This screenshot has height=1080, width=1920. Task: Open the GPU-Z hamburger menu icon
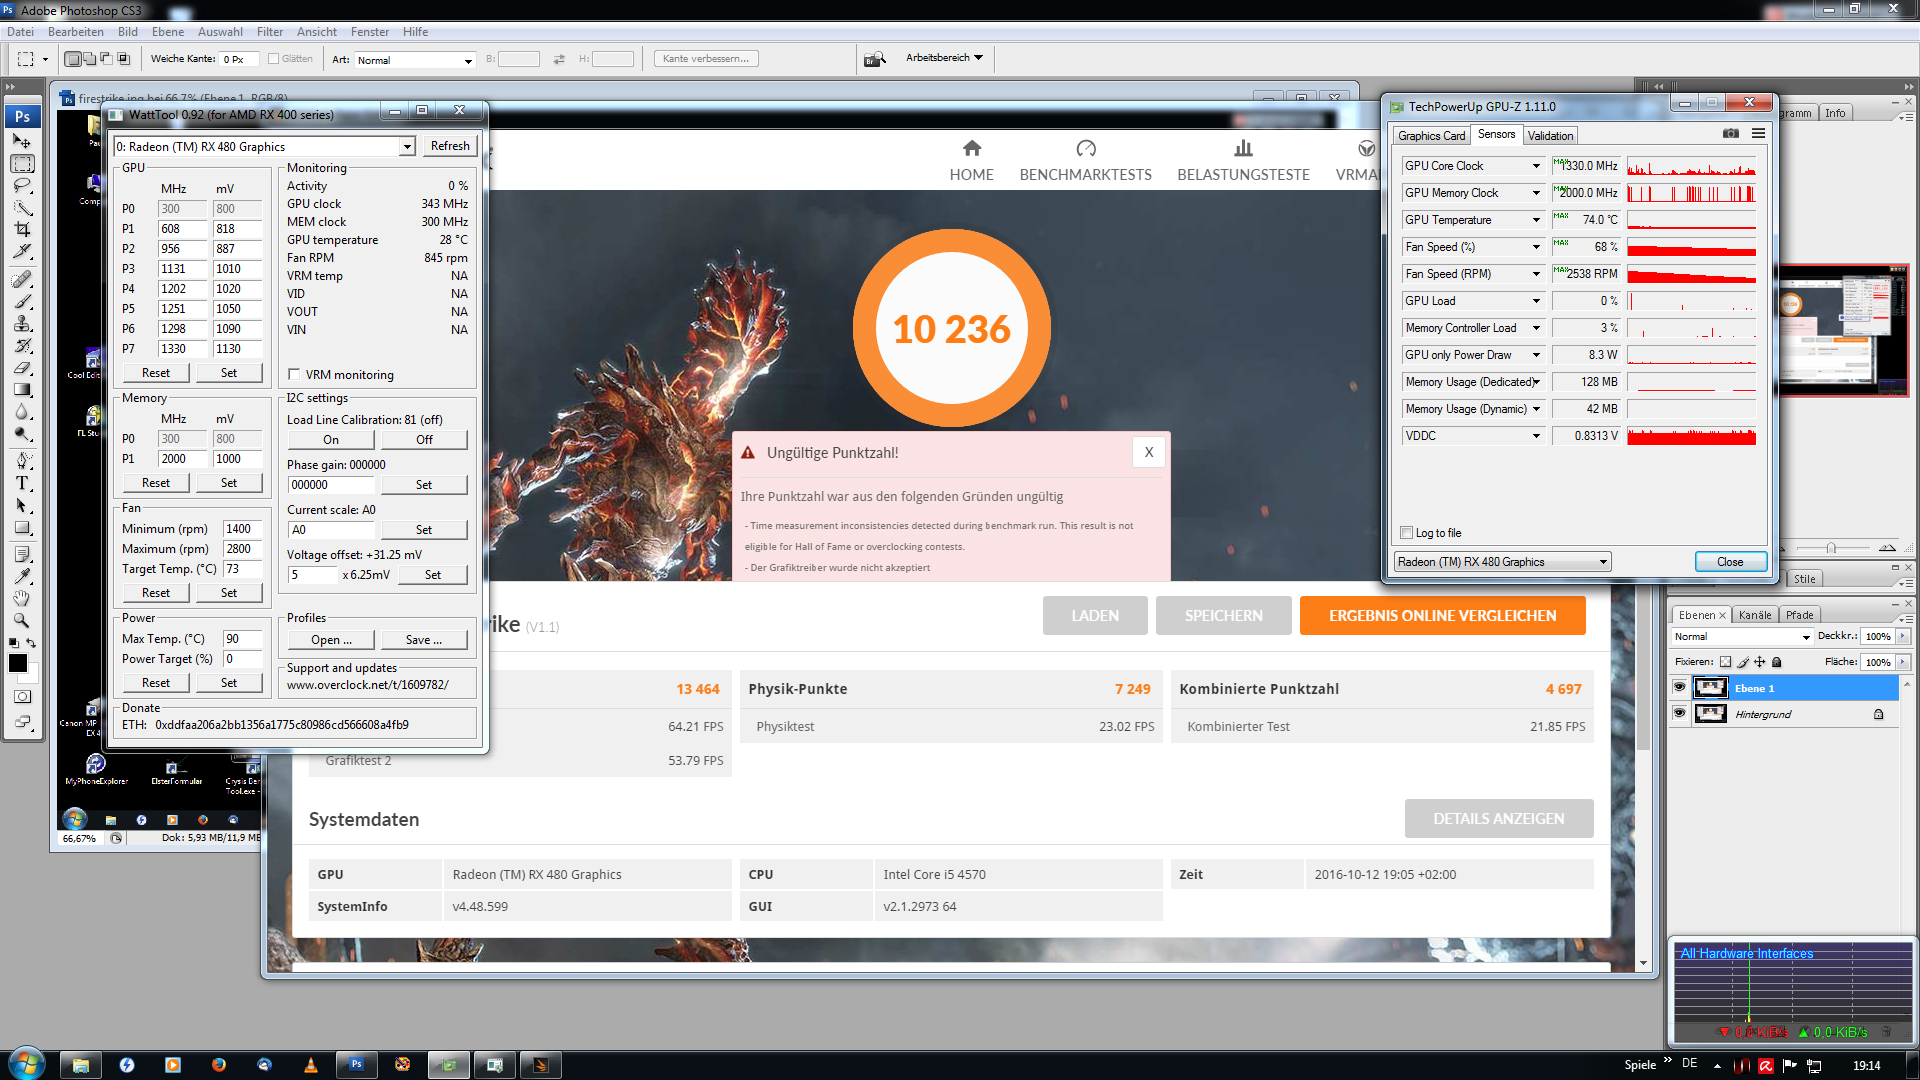pyautogui.click(x=1758, y=133)
